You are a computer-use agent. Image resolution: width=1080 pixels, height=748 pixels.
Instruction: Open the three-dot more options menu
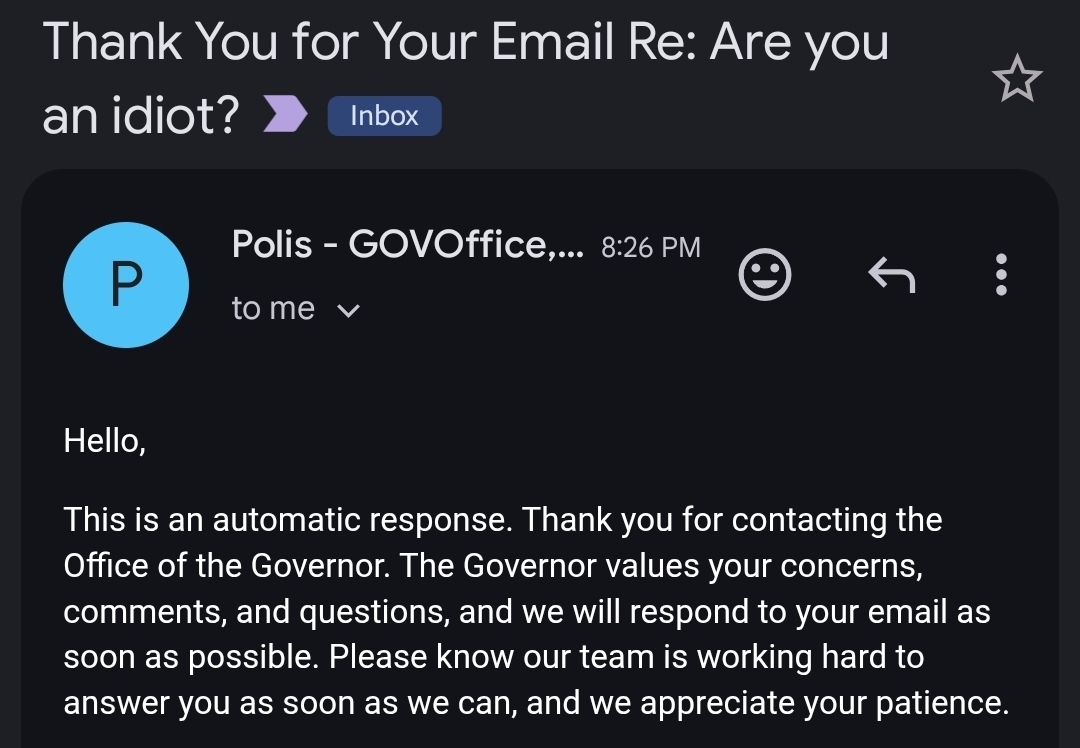(x=1001, y=274)
